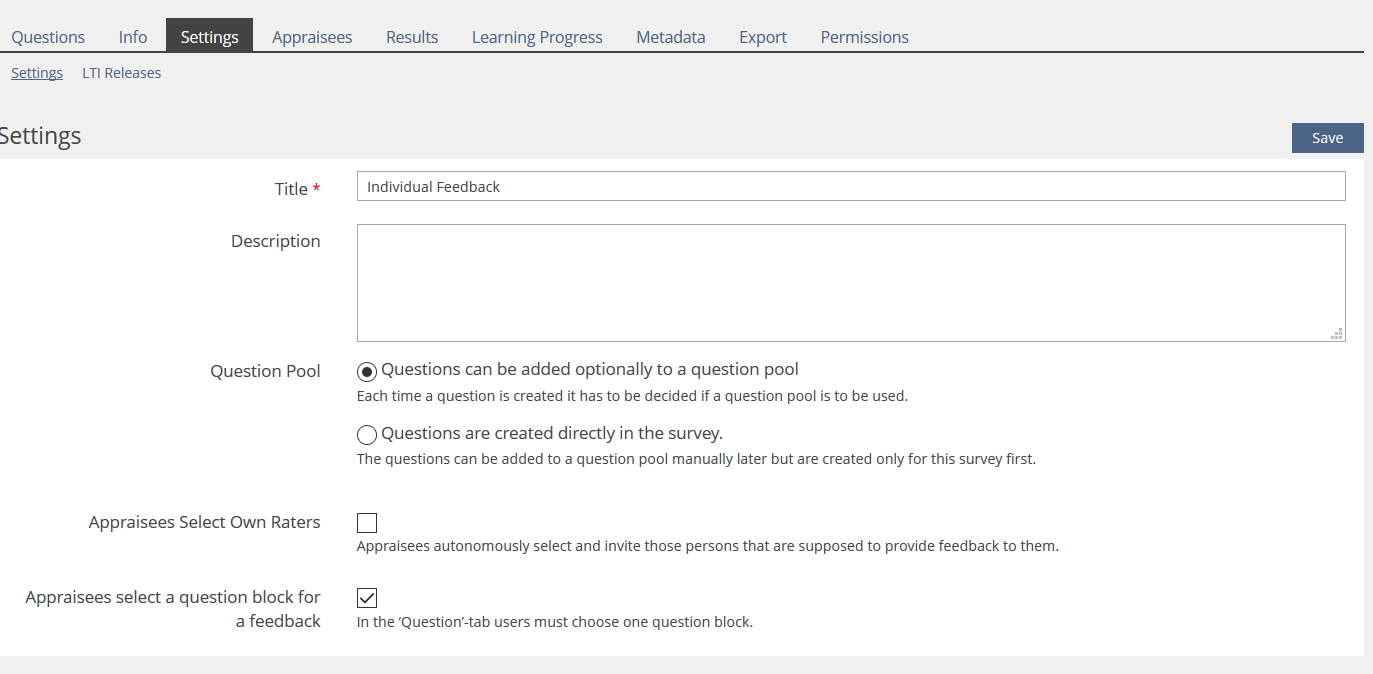1373x674 pixels.
Task: Select 'Questions can be added optionally' radio
Action: [367, 371]
